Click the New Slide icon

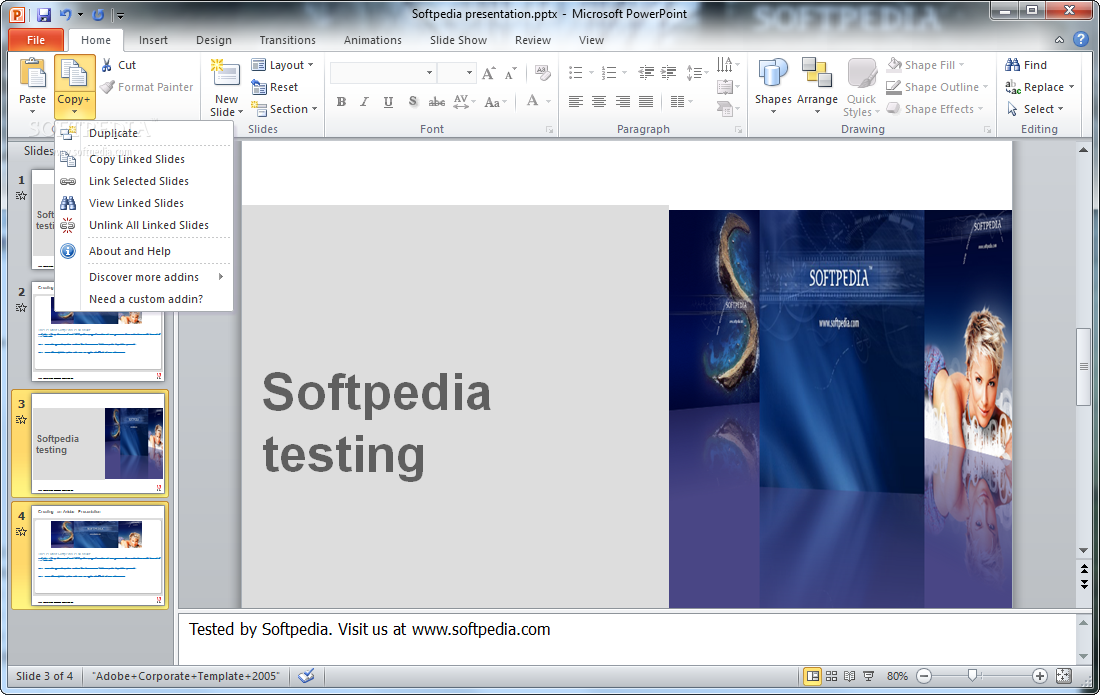pyautogui.click(x=226, y=74)
